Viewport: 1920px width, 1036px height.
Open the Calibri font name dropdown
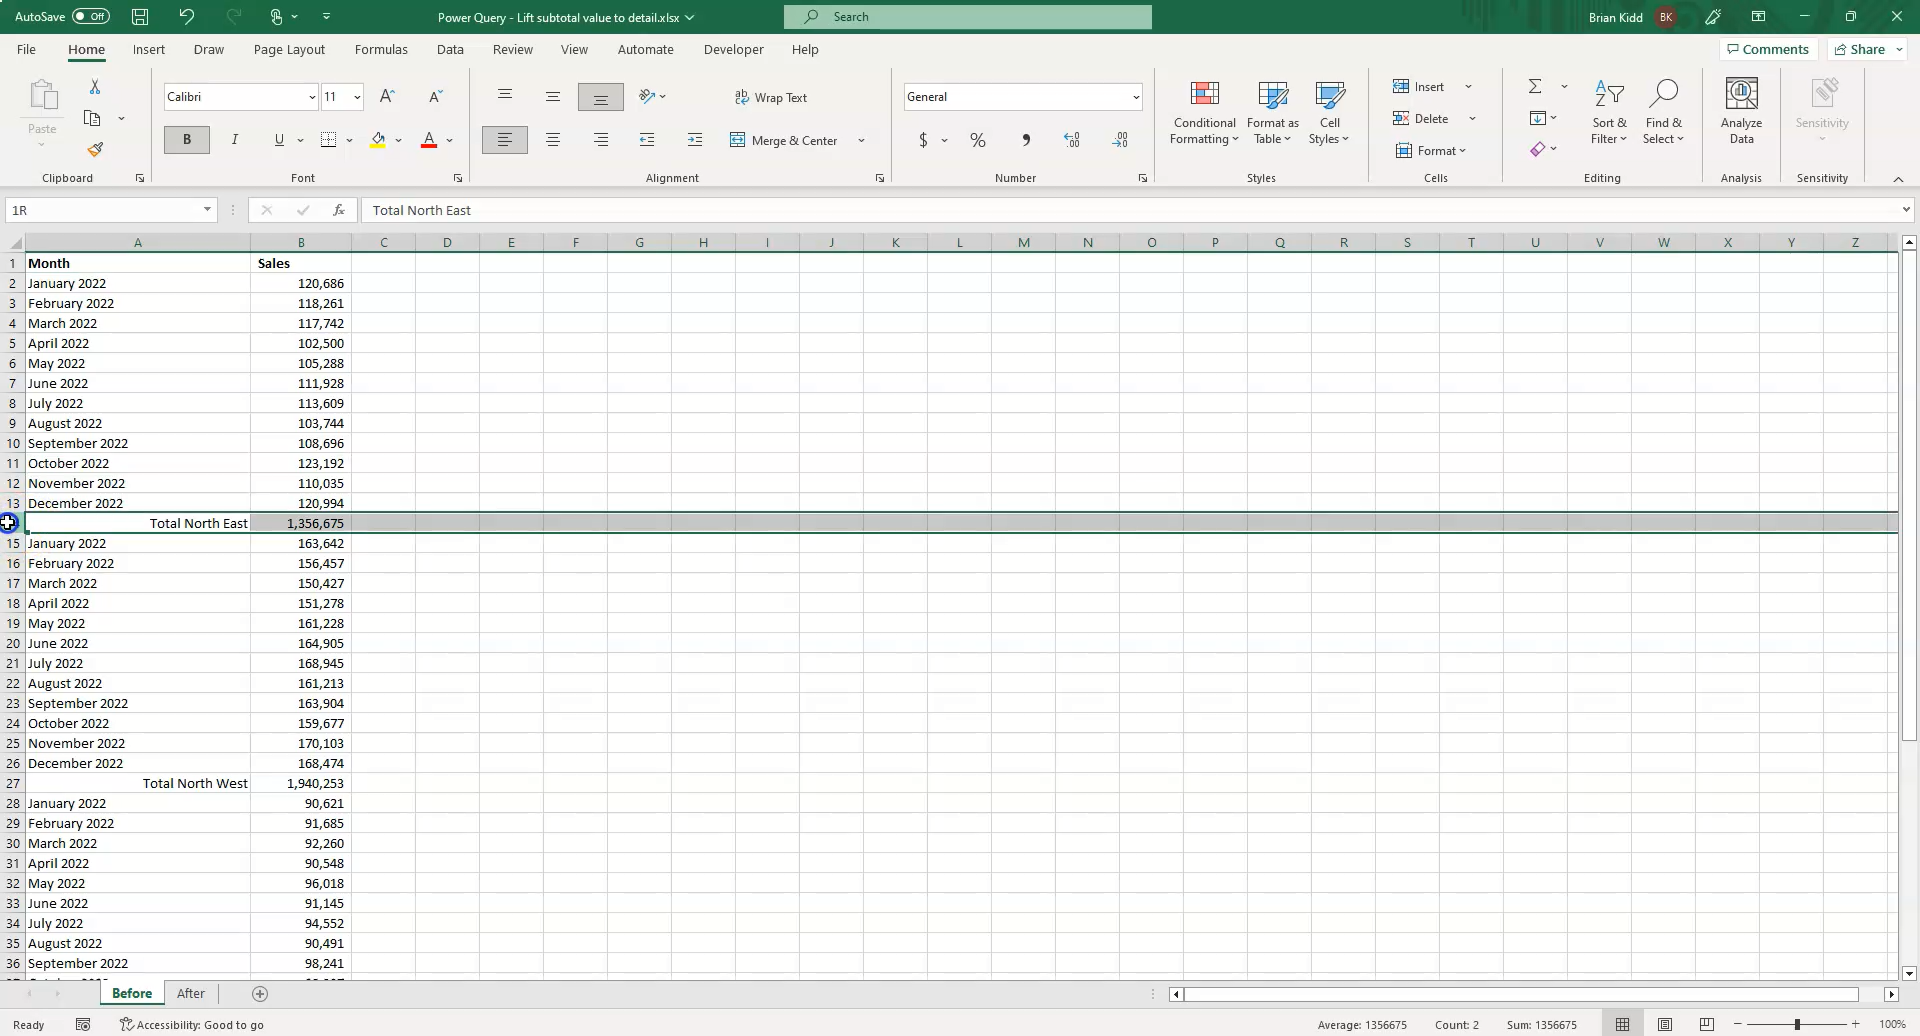click(x=312, y=97)
